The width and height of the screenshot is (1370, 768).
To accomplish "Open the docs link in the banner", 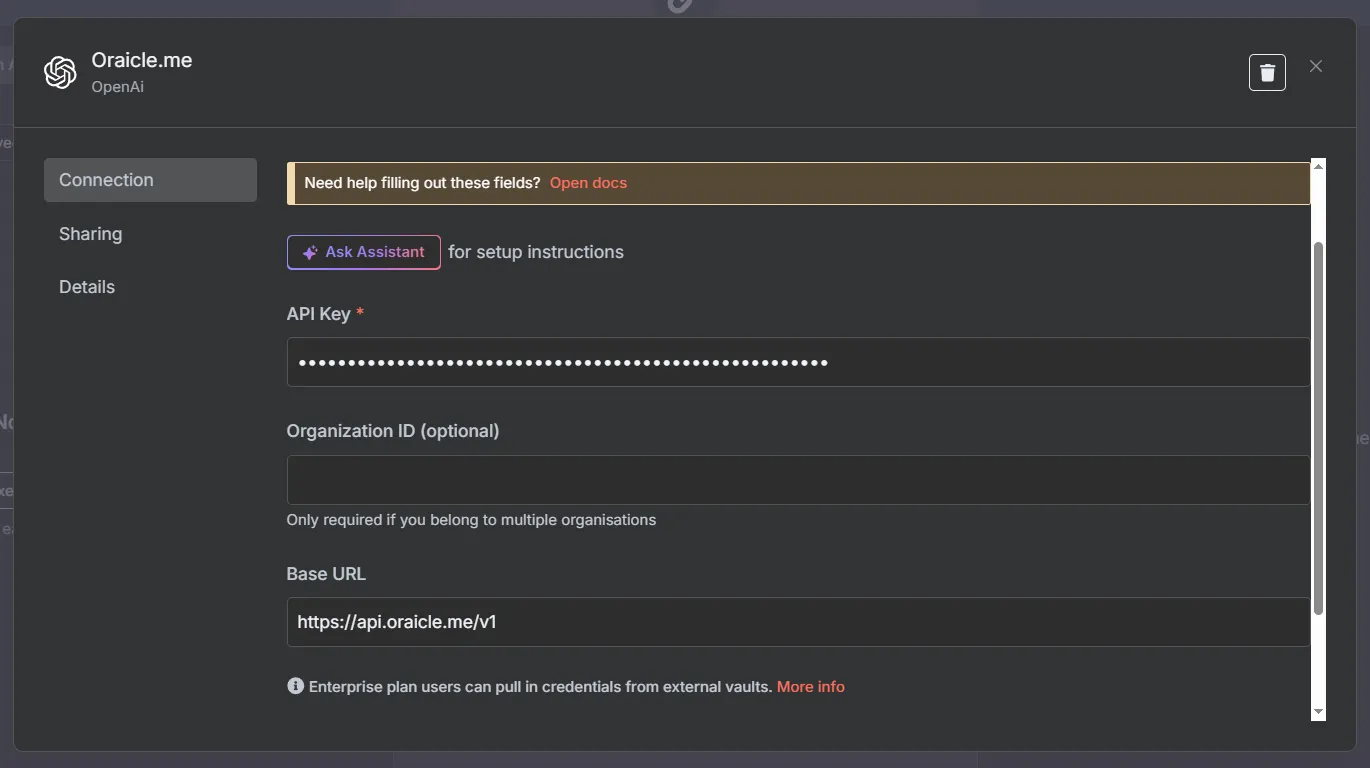I will coord(588,183).
